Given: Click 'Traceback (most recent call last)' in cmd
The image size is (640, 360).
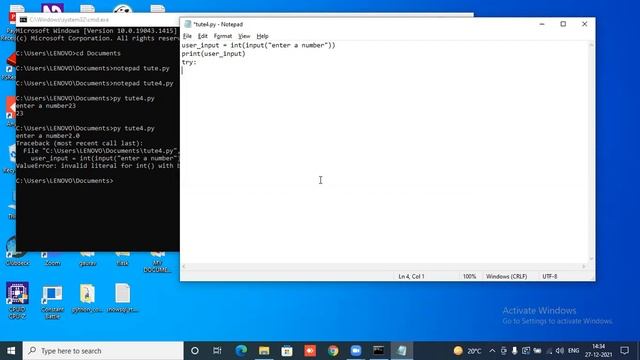Looking at the screenshot, I should (x=80, y=143).
